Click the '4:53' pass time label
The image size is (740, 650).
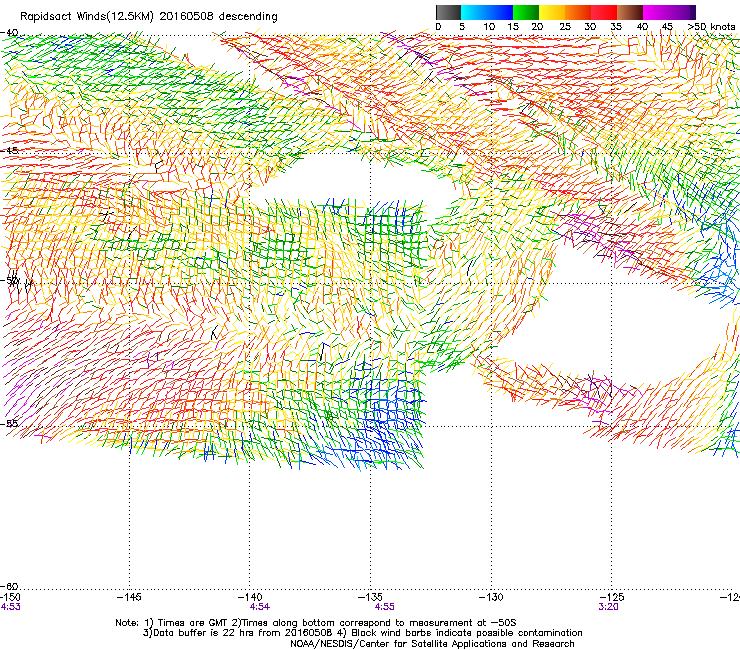tap(10, 607)
